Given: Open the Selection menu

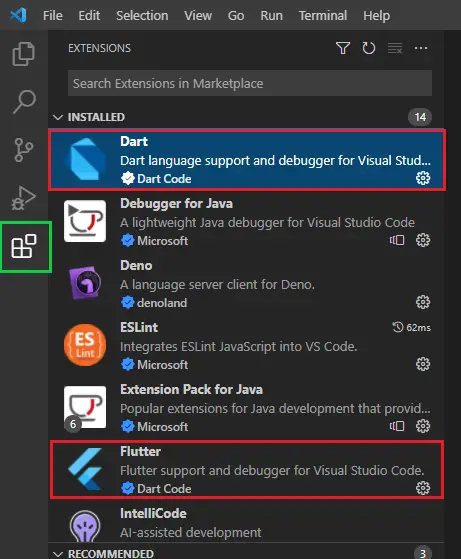Looking at the screenshot, I should [x=142, y=16].
